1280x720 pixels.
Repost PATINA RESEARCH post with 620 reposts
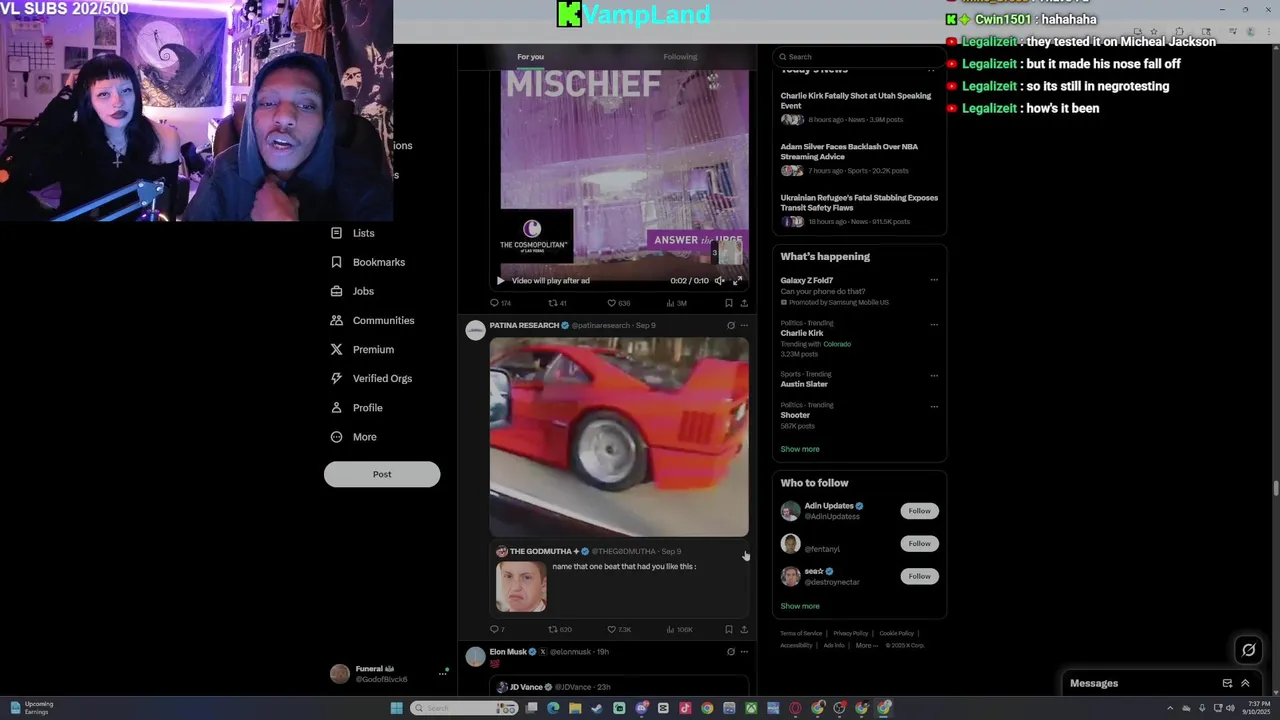point(560,629)
